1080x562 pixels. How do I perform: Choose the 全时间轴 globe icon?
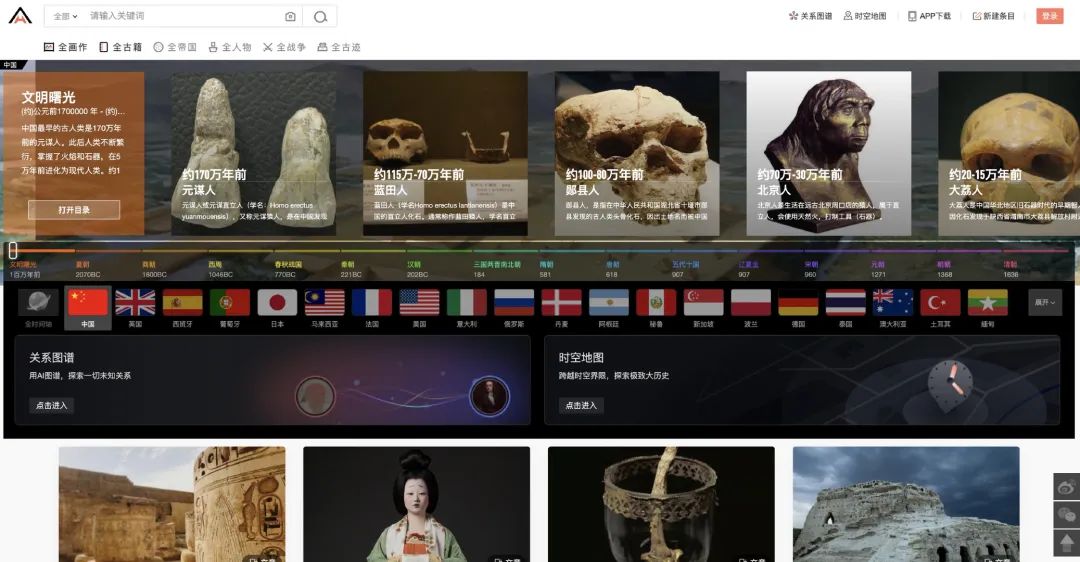point(38,303)
